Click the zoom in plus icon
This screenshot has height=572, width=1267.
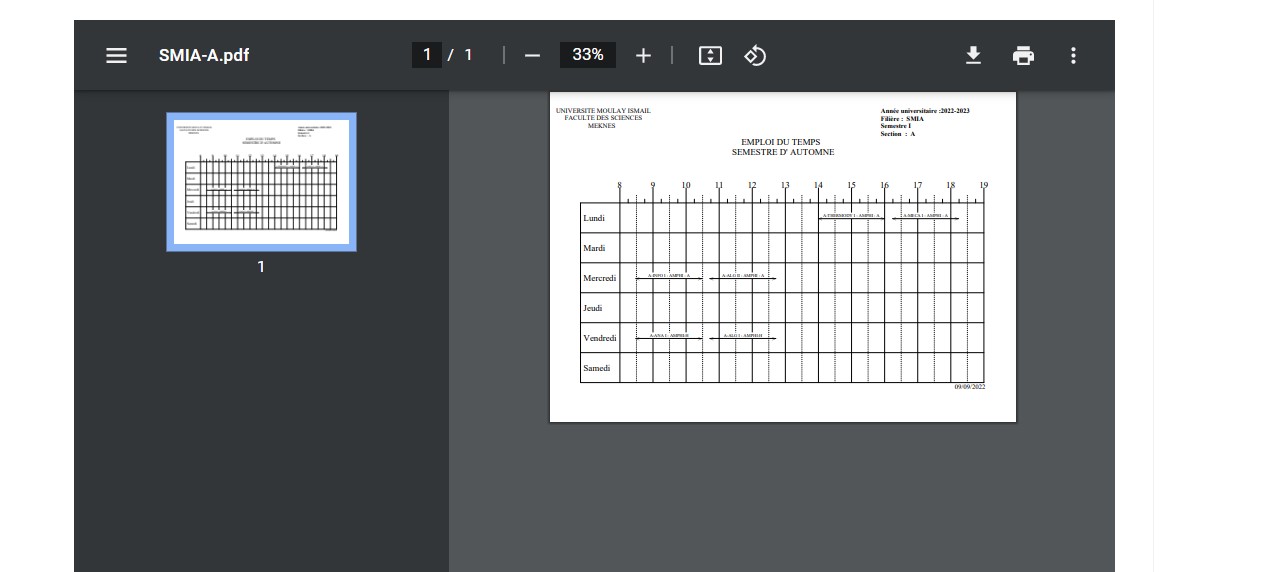click(x=643, y=56)
